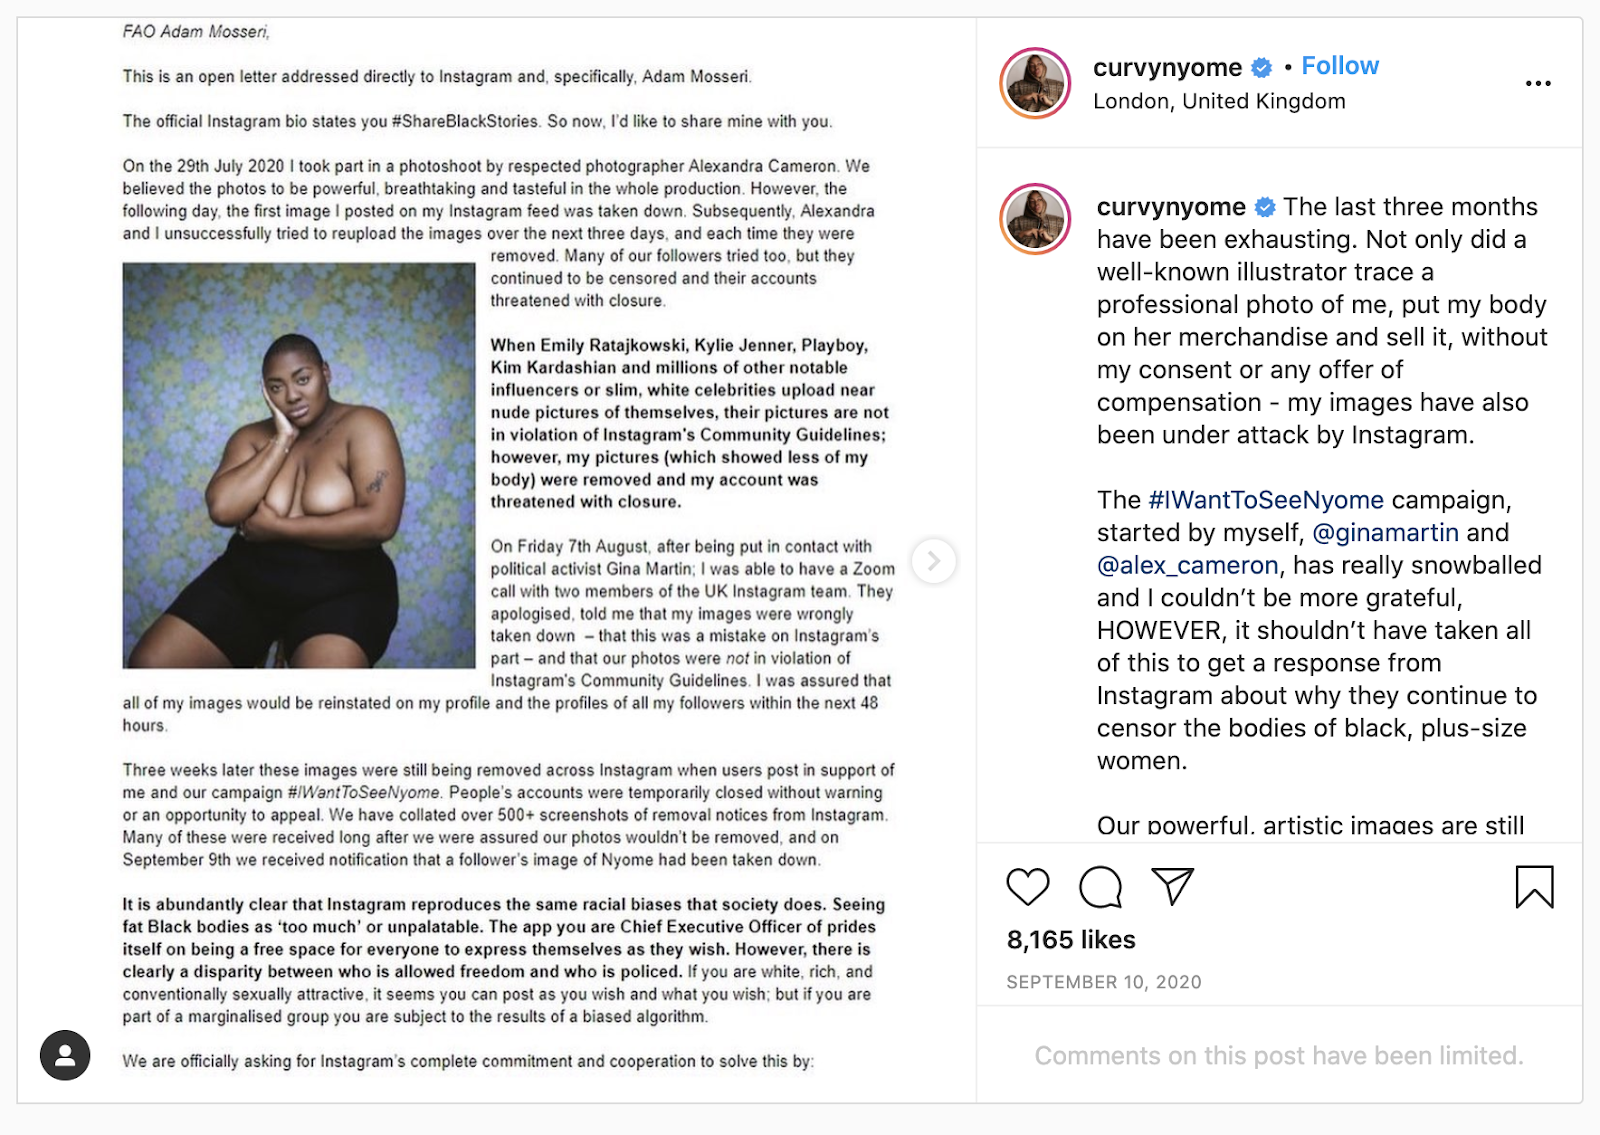Visit the @alex_cameron profile mention
The height and width of the screenshot is (1135, 1600).
(1188, 566)
